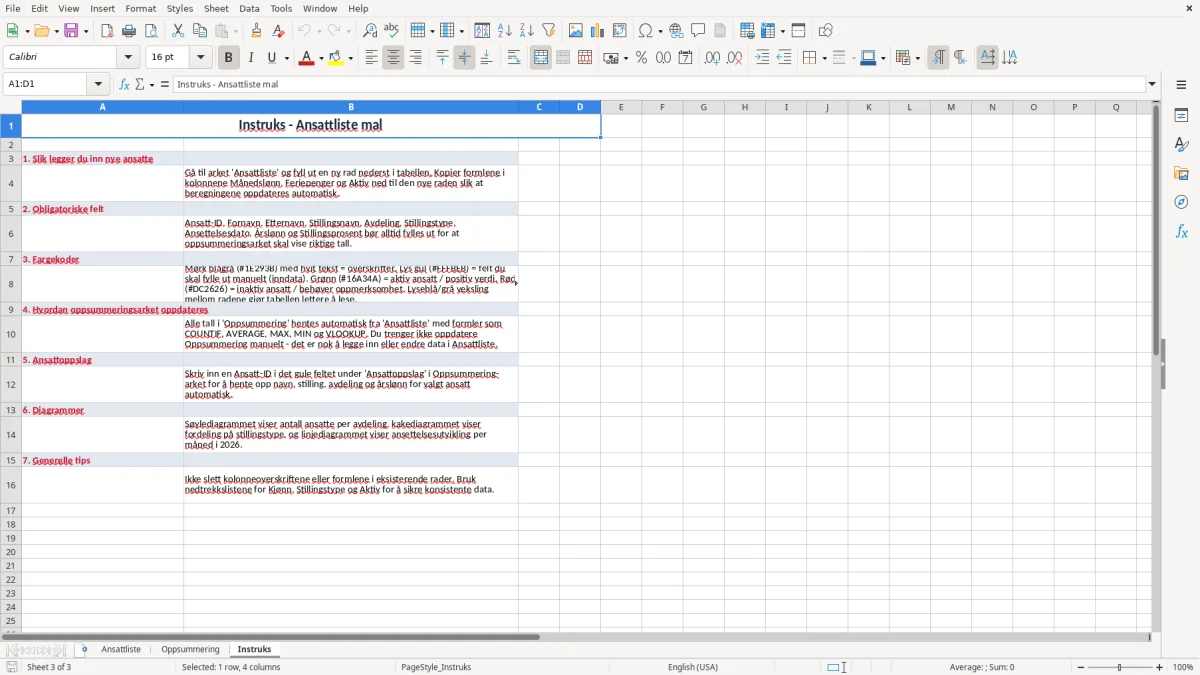
Task: Toggle Merge and Center Cells button
Action: coord(541,58)
